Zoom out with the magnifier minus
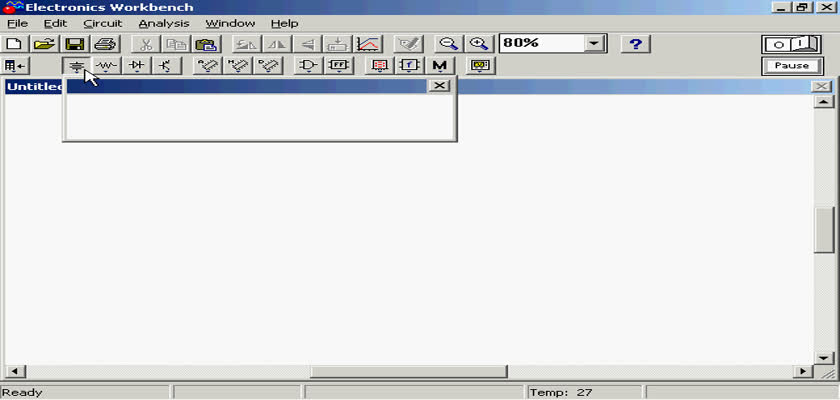Image resolution: width=840 pixels, height=400 pixels. [x=448, y=43]
